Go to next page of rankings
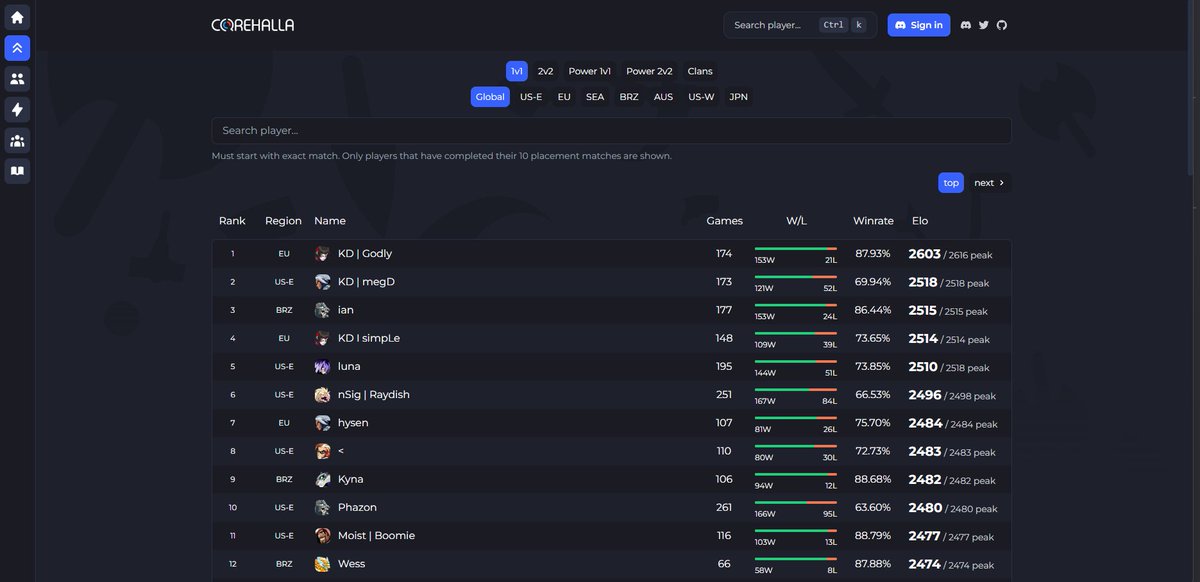Viewport: 1200px width, 582px height. click(x=990, y=183)
